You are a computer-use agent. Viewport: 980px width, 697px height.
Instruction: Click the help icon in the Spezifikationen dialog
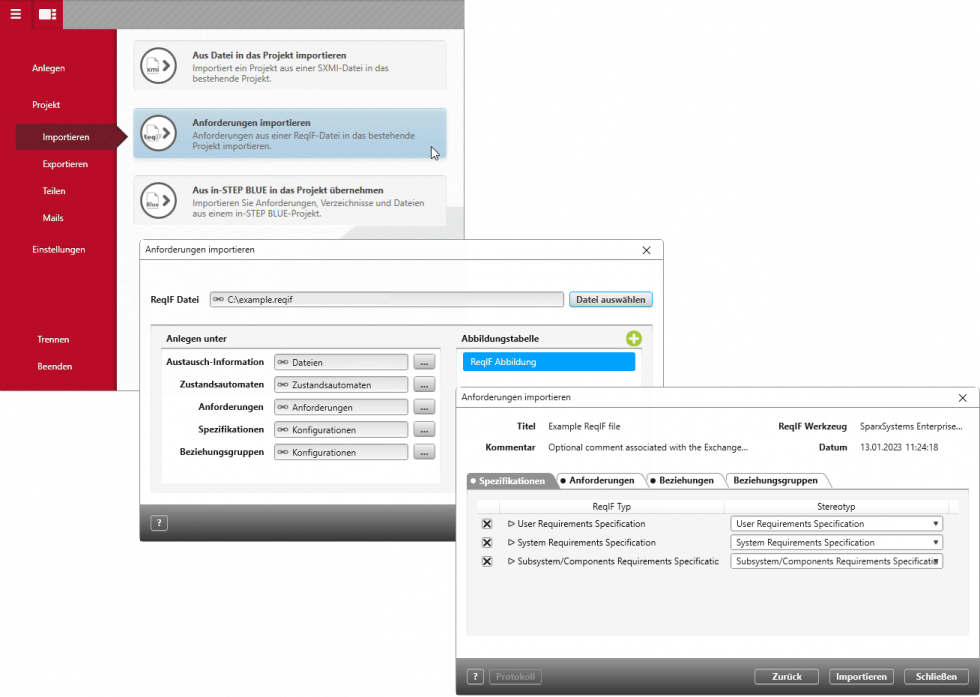475,676
